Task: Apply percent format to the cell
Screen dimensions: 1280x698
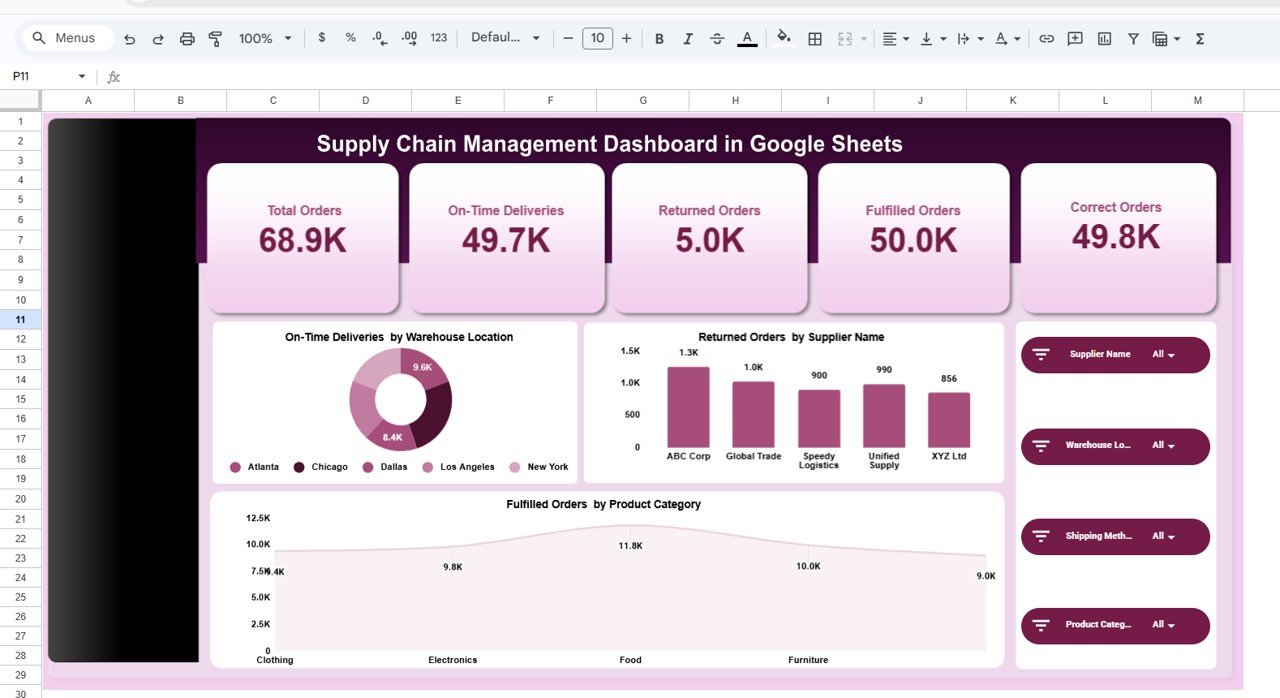Action: pyautogui.click(x=349, y=38)
